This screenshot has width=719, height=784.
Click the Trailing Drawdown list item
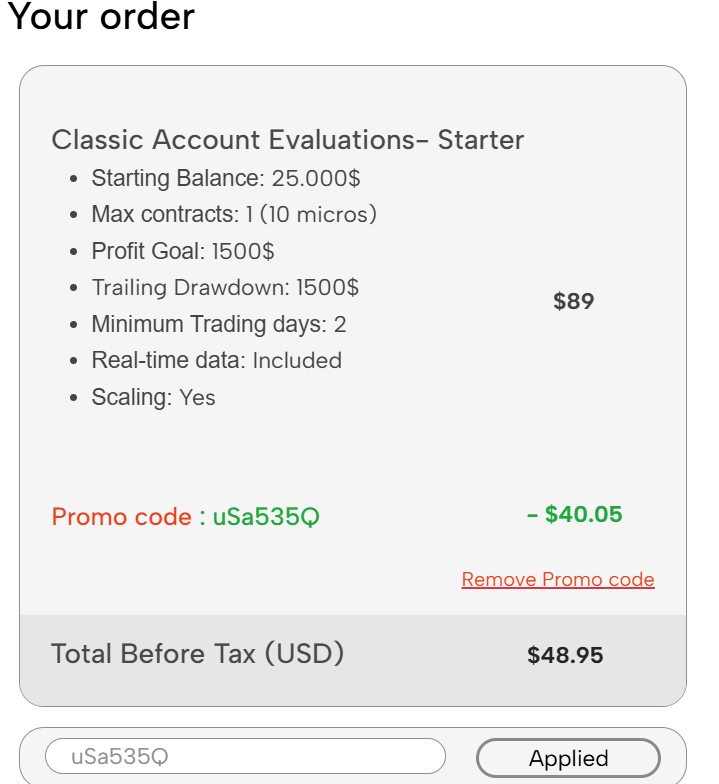tap(225, 288)
